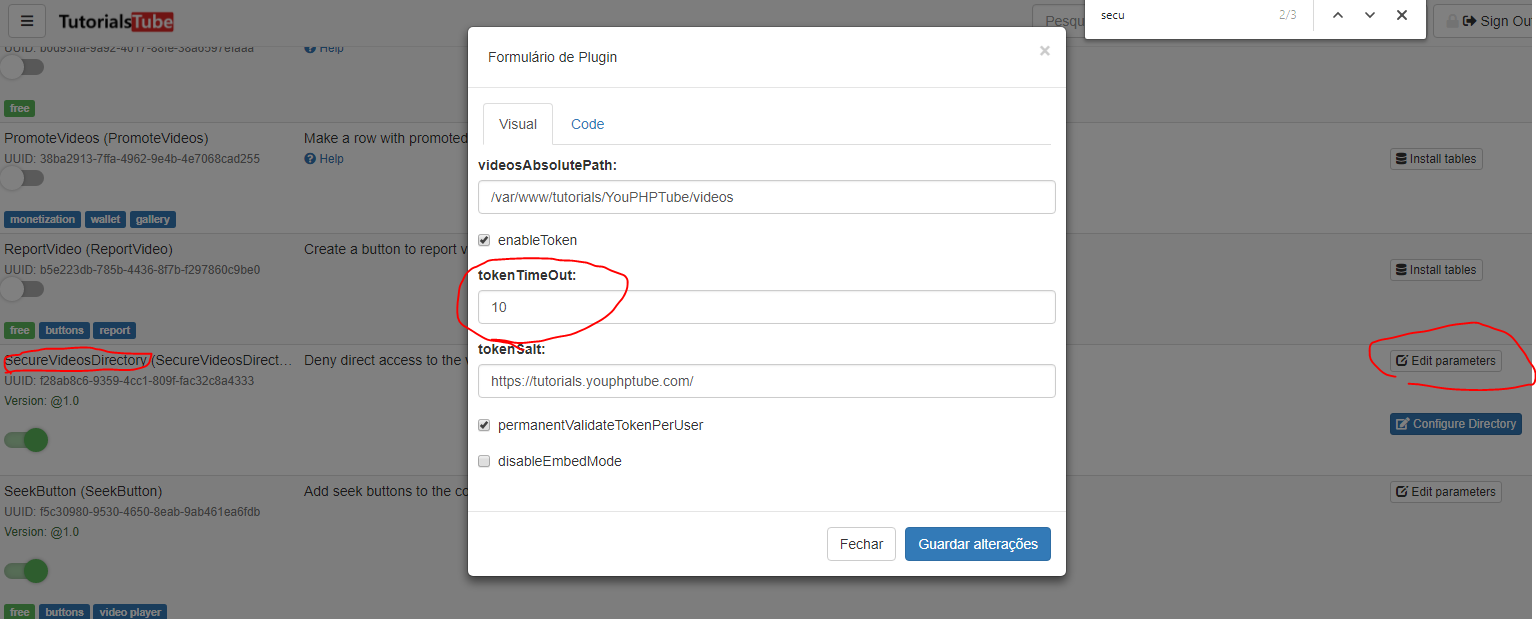
Task: Click Install tables for PromoteVideos plugin
Action: coord(1436,158)
